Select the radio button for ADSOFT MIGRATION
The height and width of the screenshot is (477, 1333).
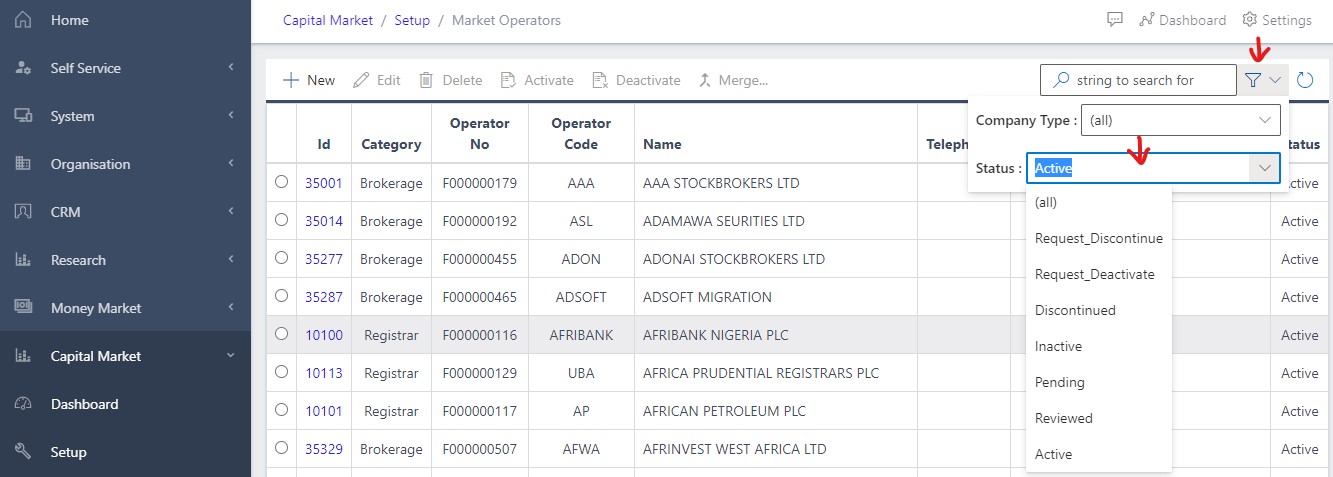pos(281,296)
